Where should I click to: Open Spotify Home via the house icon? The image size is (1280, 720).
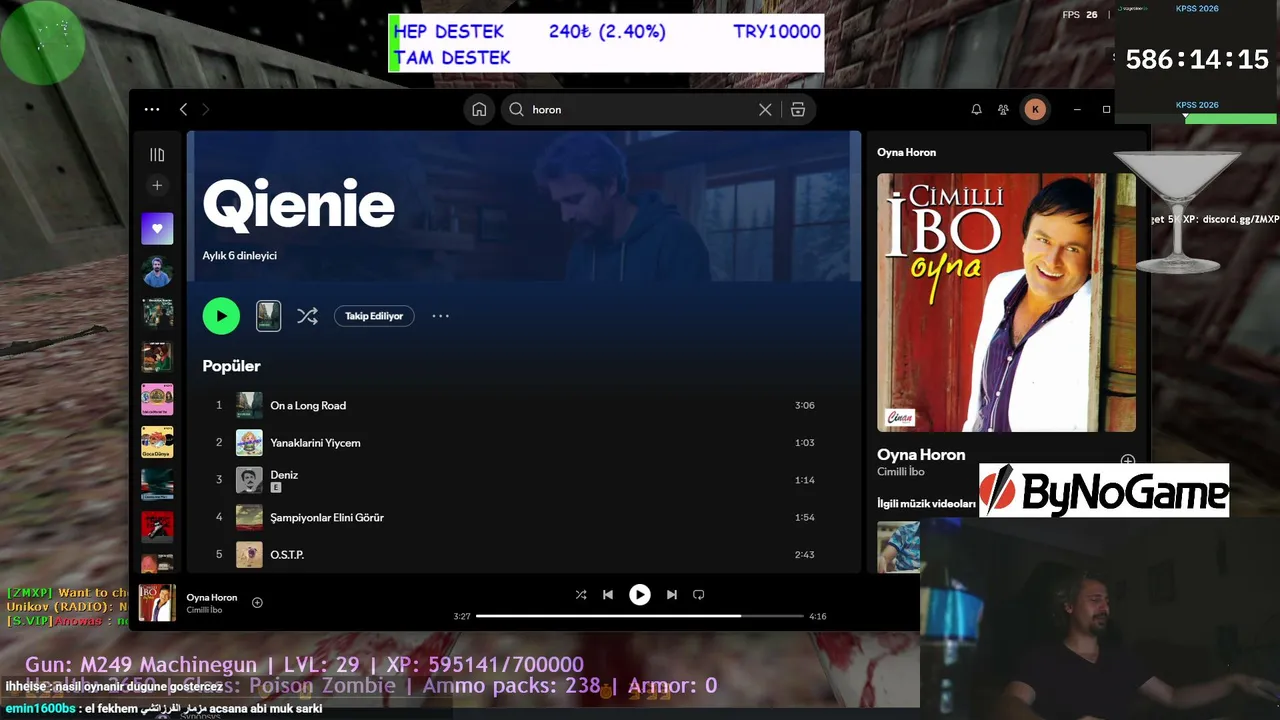[x=479, y=110]
